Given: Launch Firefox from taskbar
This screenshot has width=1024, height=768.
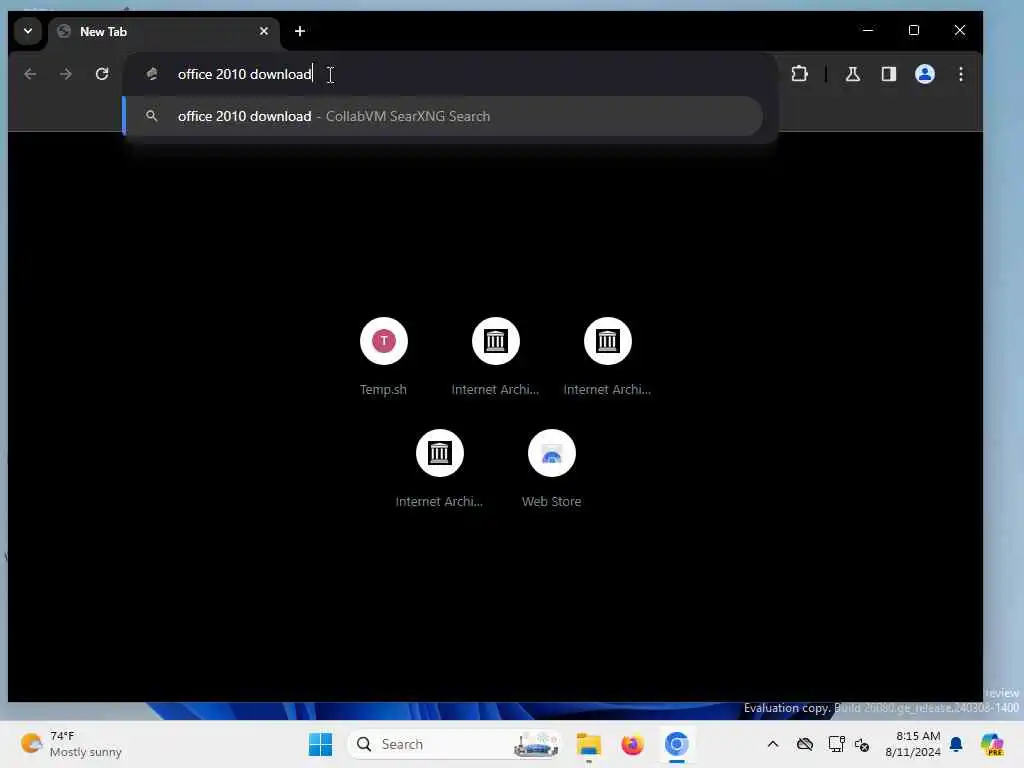Looking at the screenshot, I should click(632, 744).
